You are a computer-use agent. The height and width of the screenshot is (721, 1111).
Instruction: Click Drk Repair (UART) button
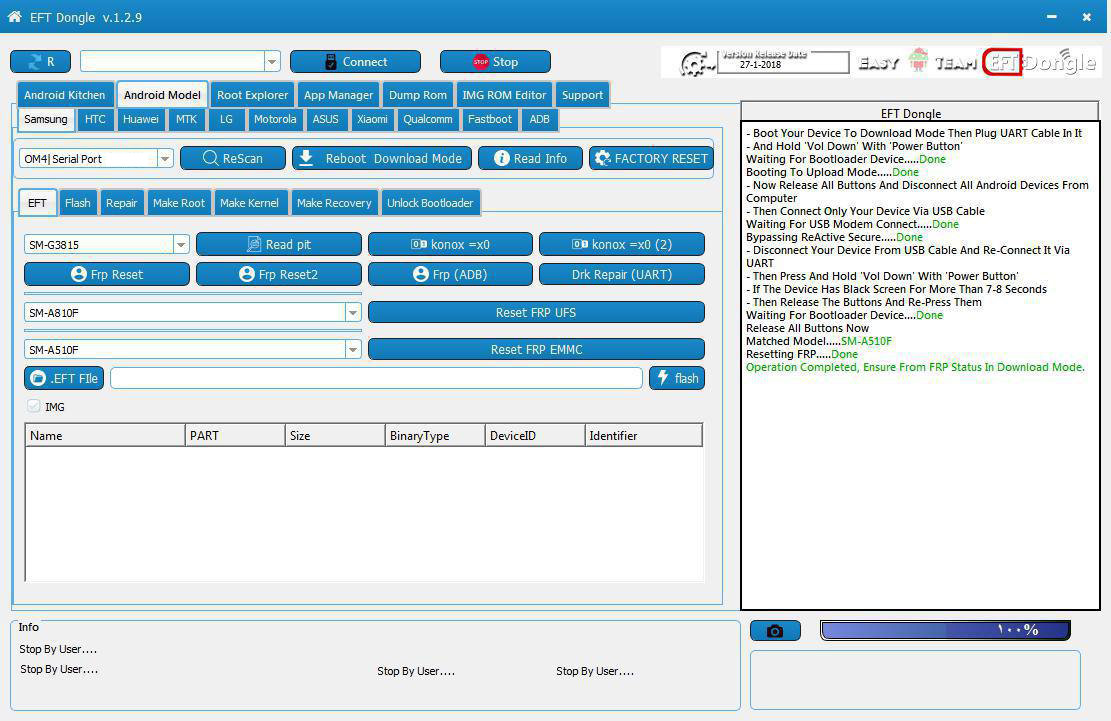click(622, 274)
